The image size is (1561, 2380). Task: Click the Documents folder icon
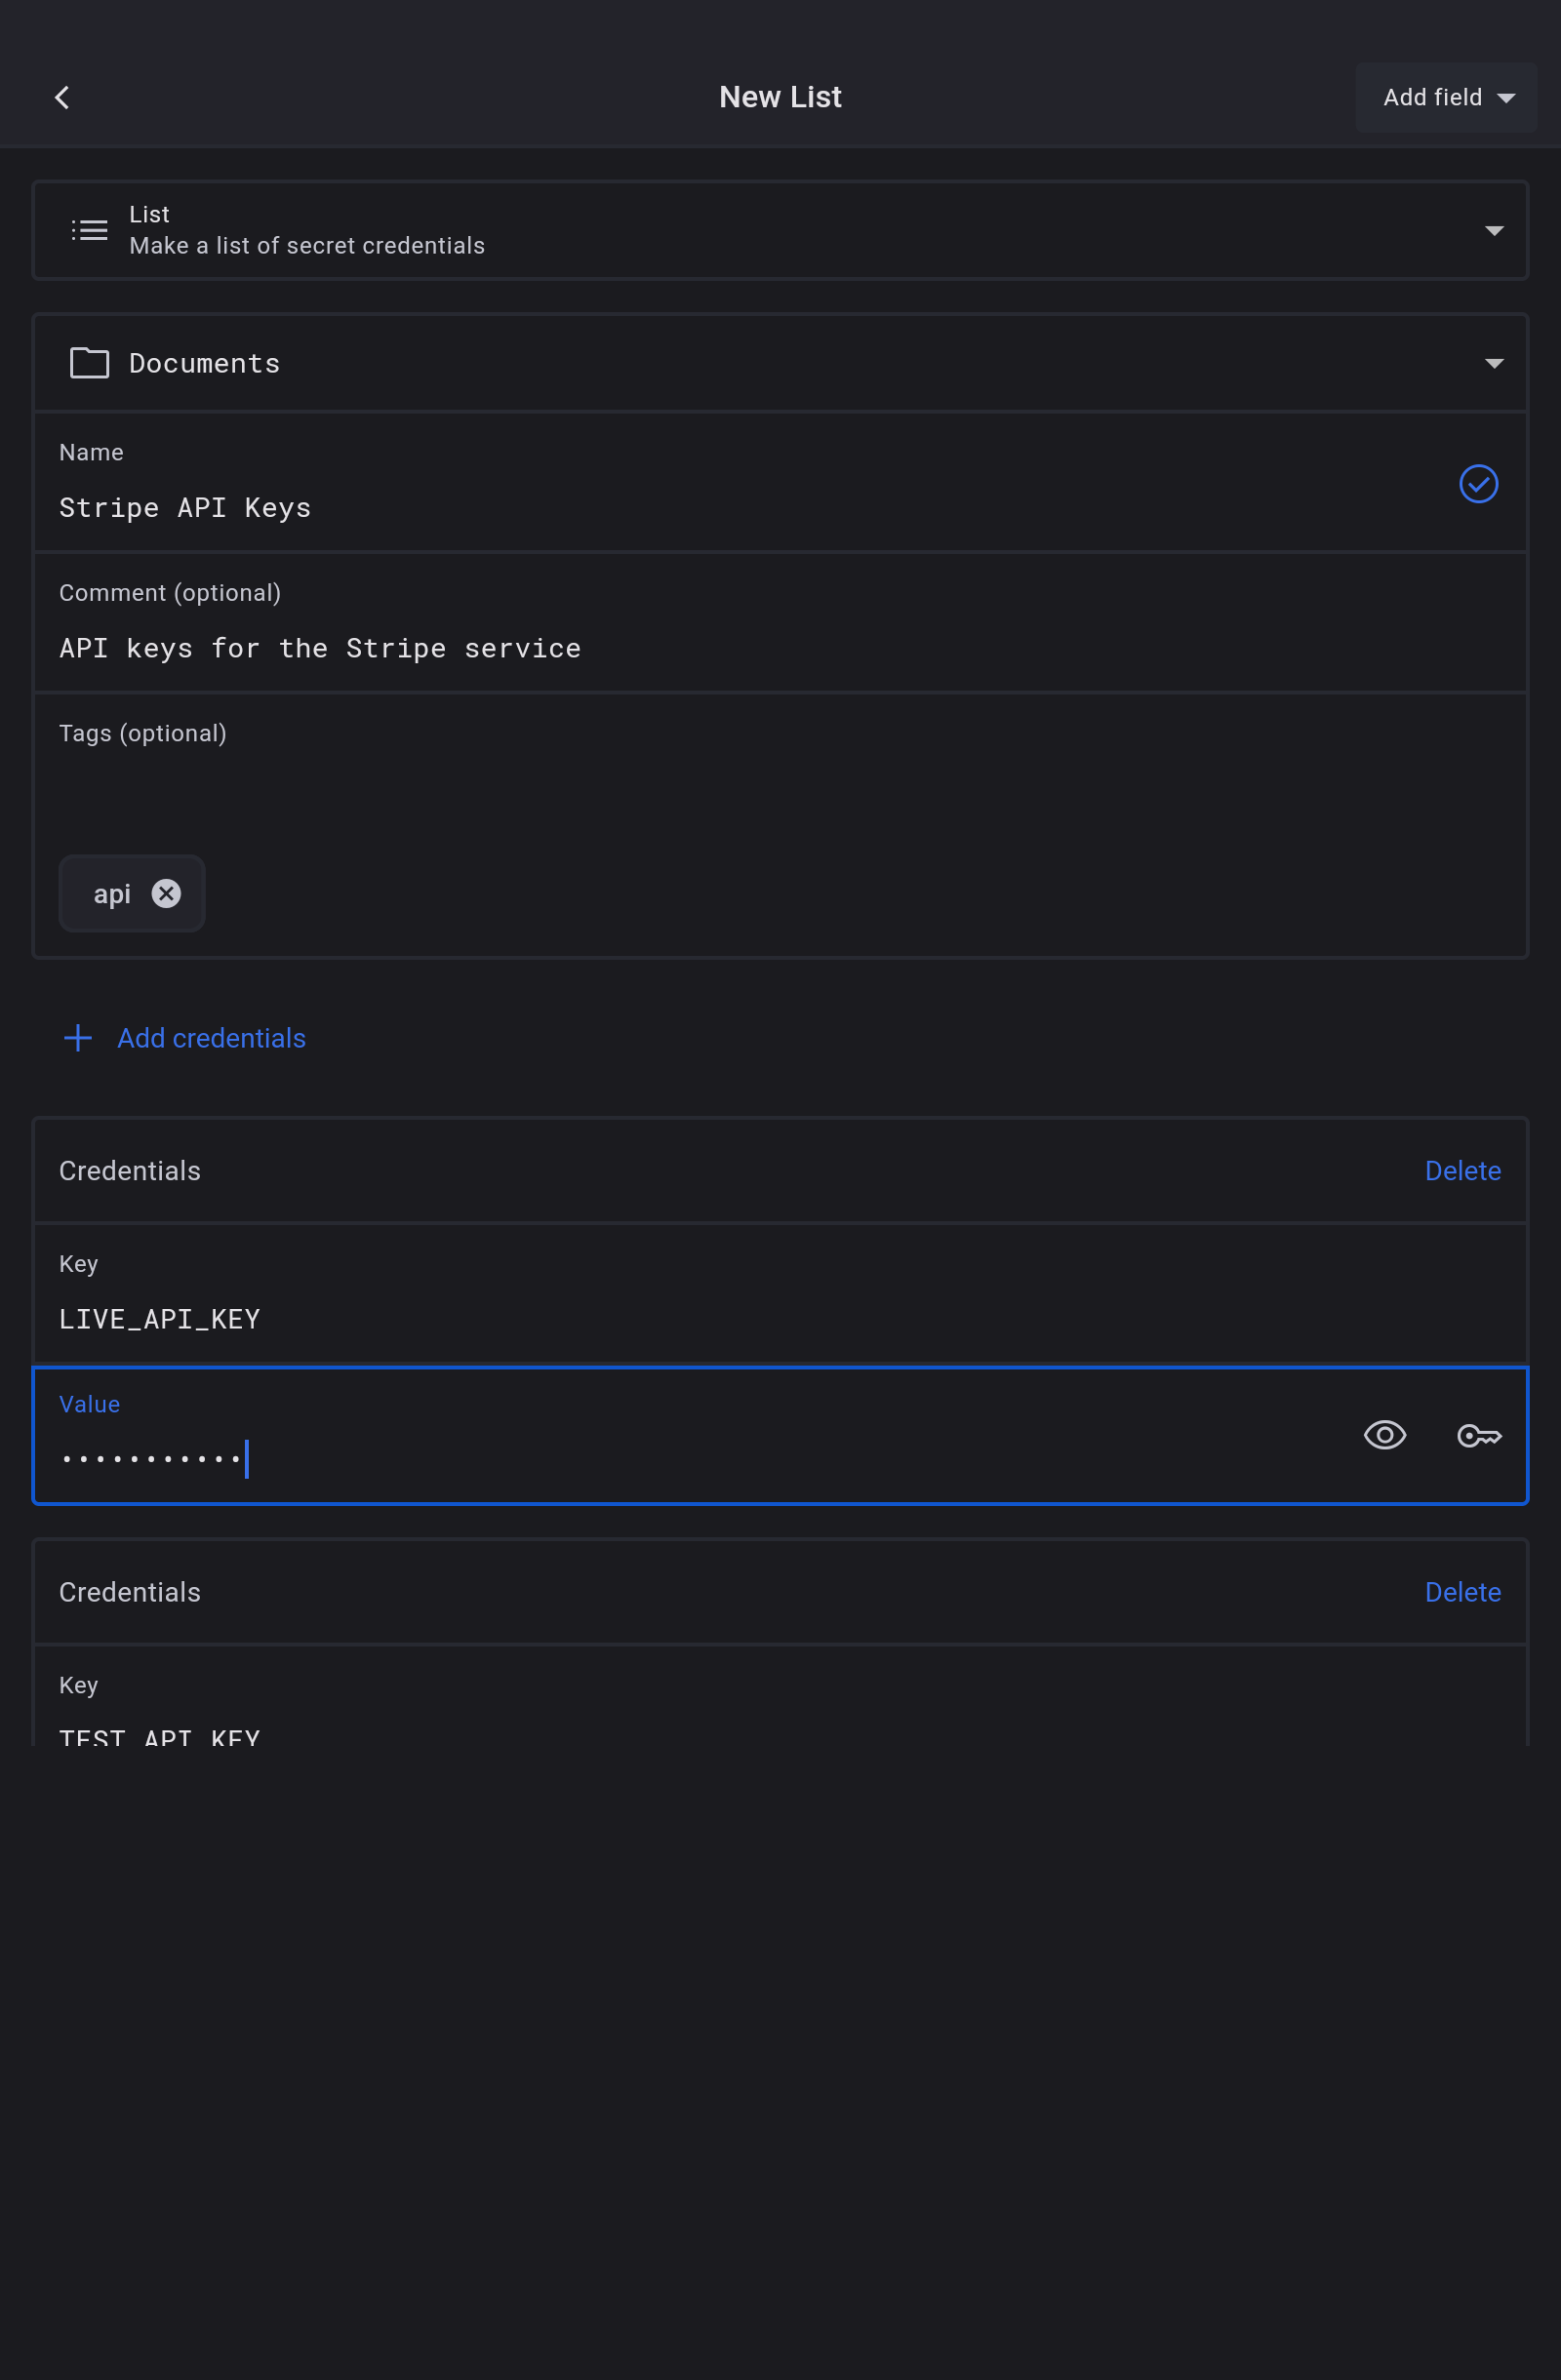tap(89, 363)
